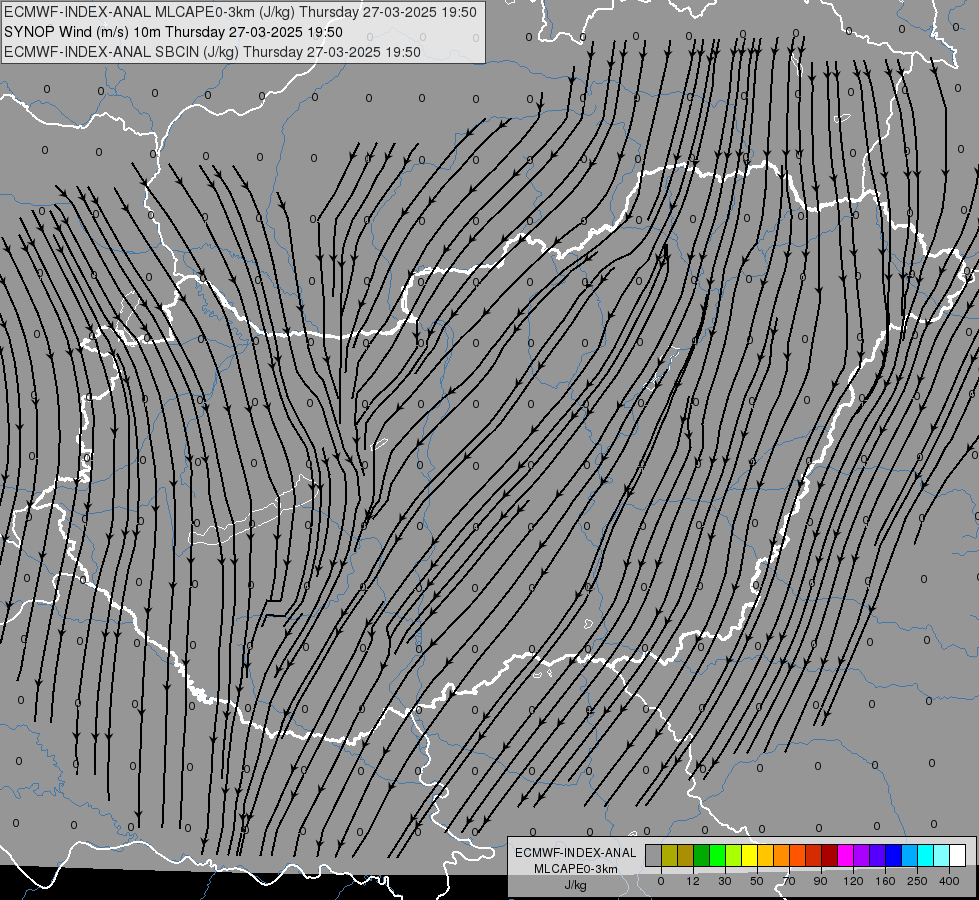Click the legend value 160
The height and width of the screenshot is (900, 979).
click(x=885, y=881)
